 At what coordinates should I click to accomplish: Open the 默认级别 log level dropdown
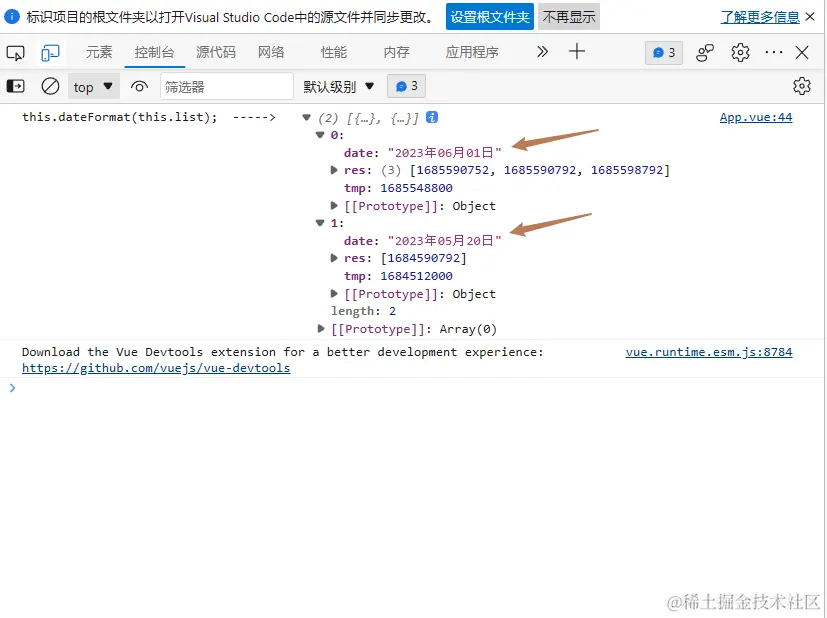[339, 86]
